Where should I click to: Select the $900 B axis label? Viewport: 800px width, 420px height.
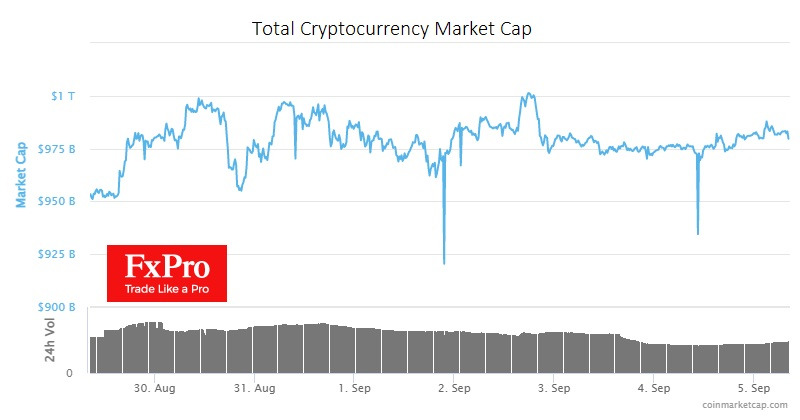[57, 308]
